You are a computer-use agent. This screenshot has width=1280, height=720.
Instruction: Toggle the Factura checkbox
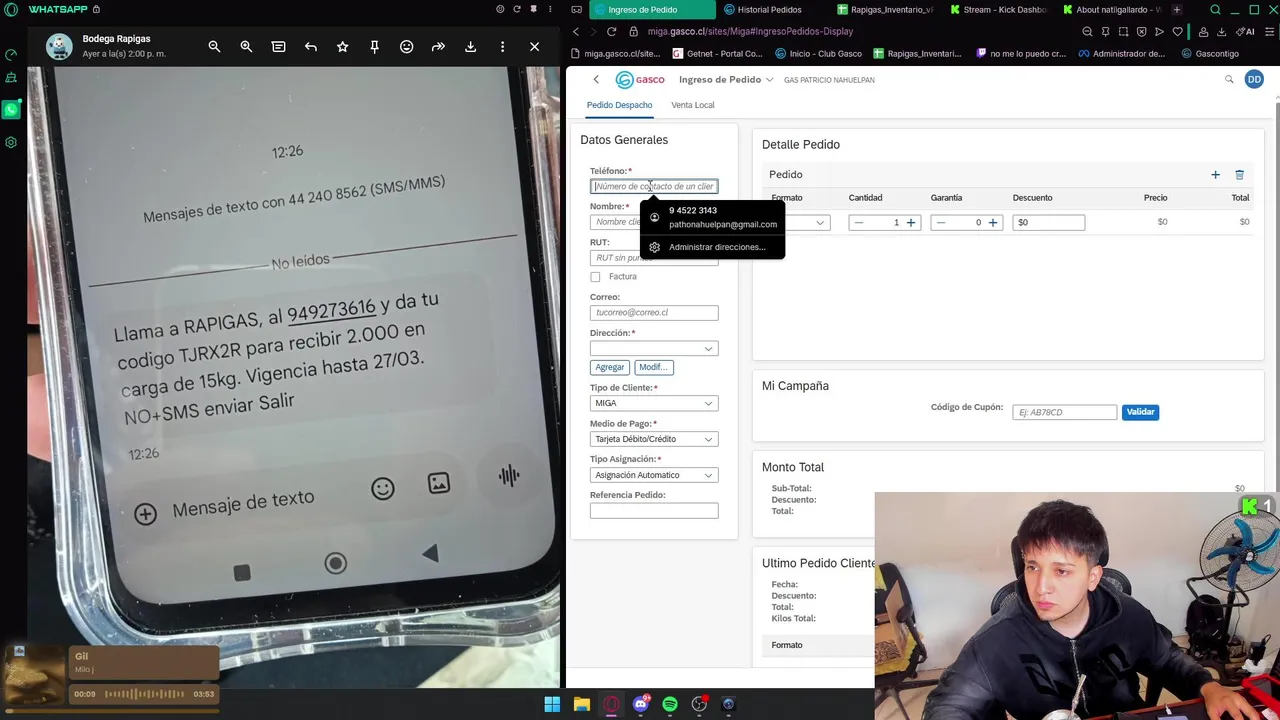click(595, 277)
